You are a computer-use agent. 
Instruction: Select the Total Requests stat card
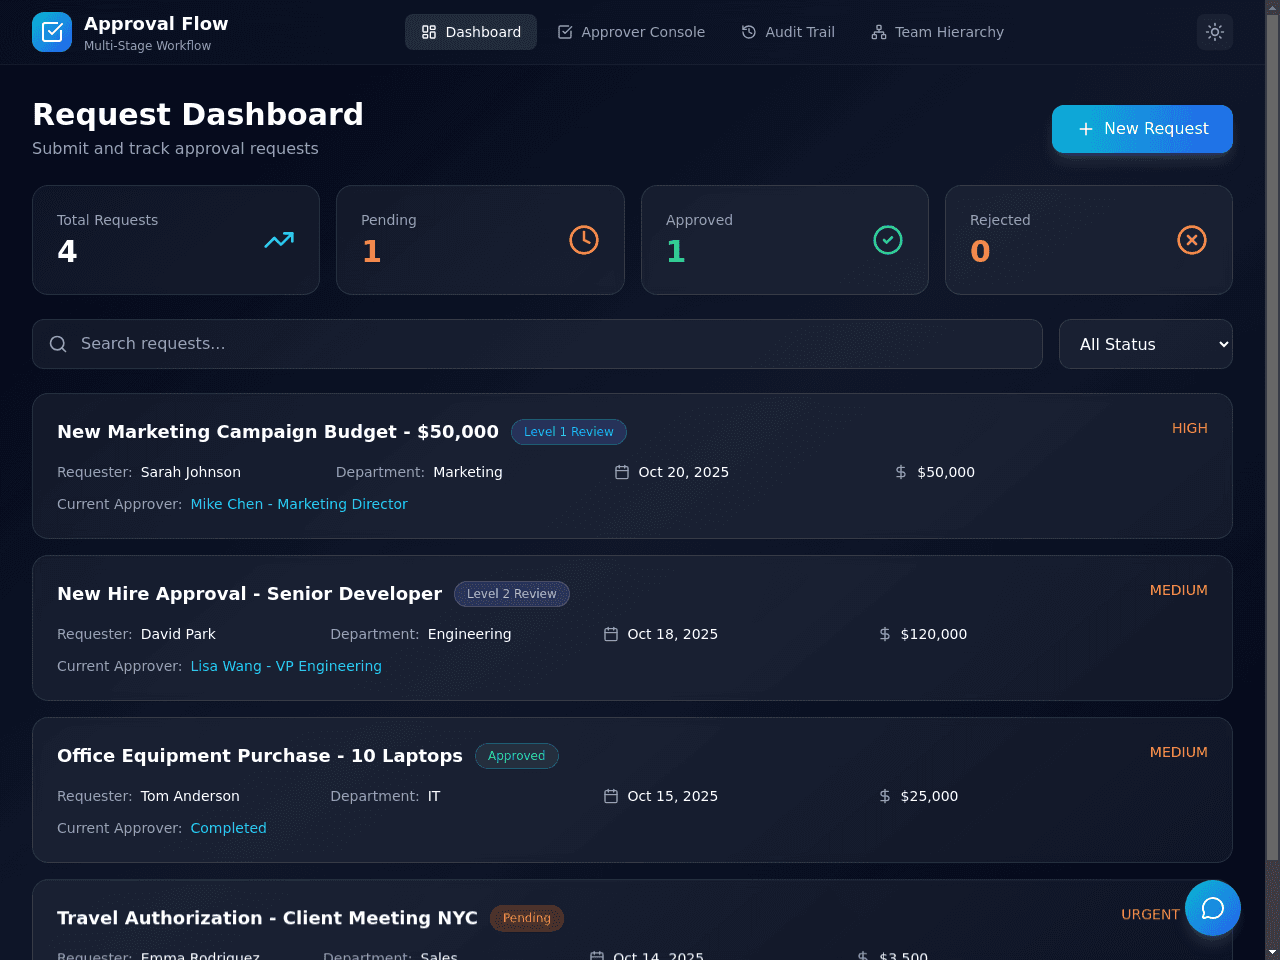pos(176,240)
